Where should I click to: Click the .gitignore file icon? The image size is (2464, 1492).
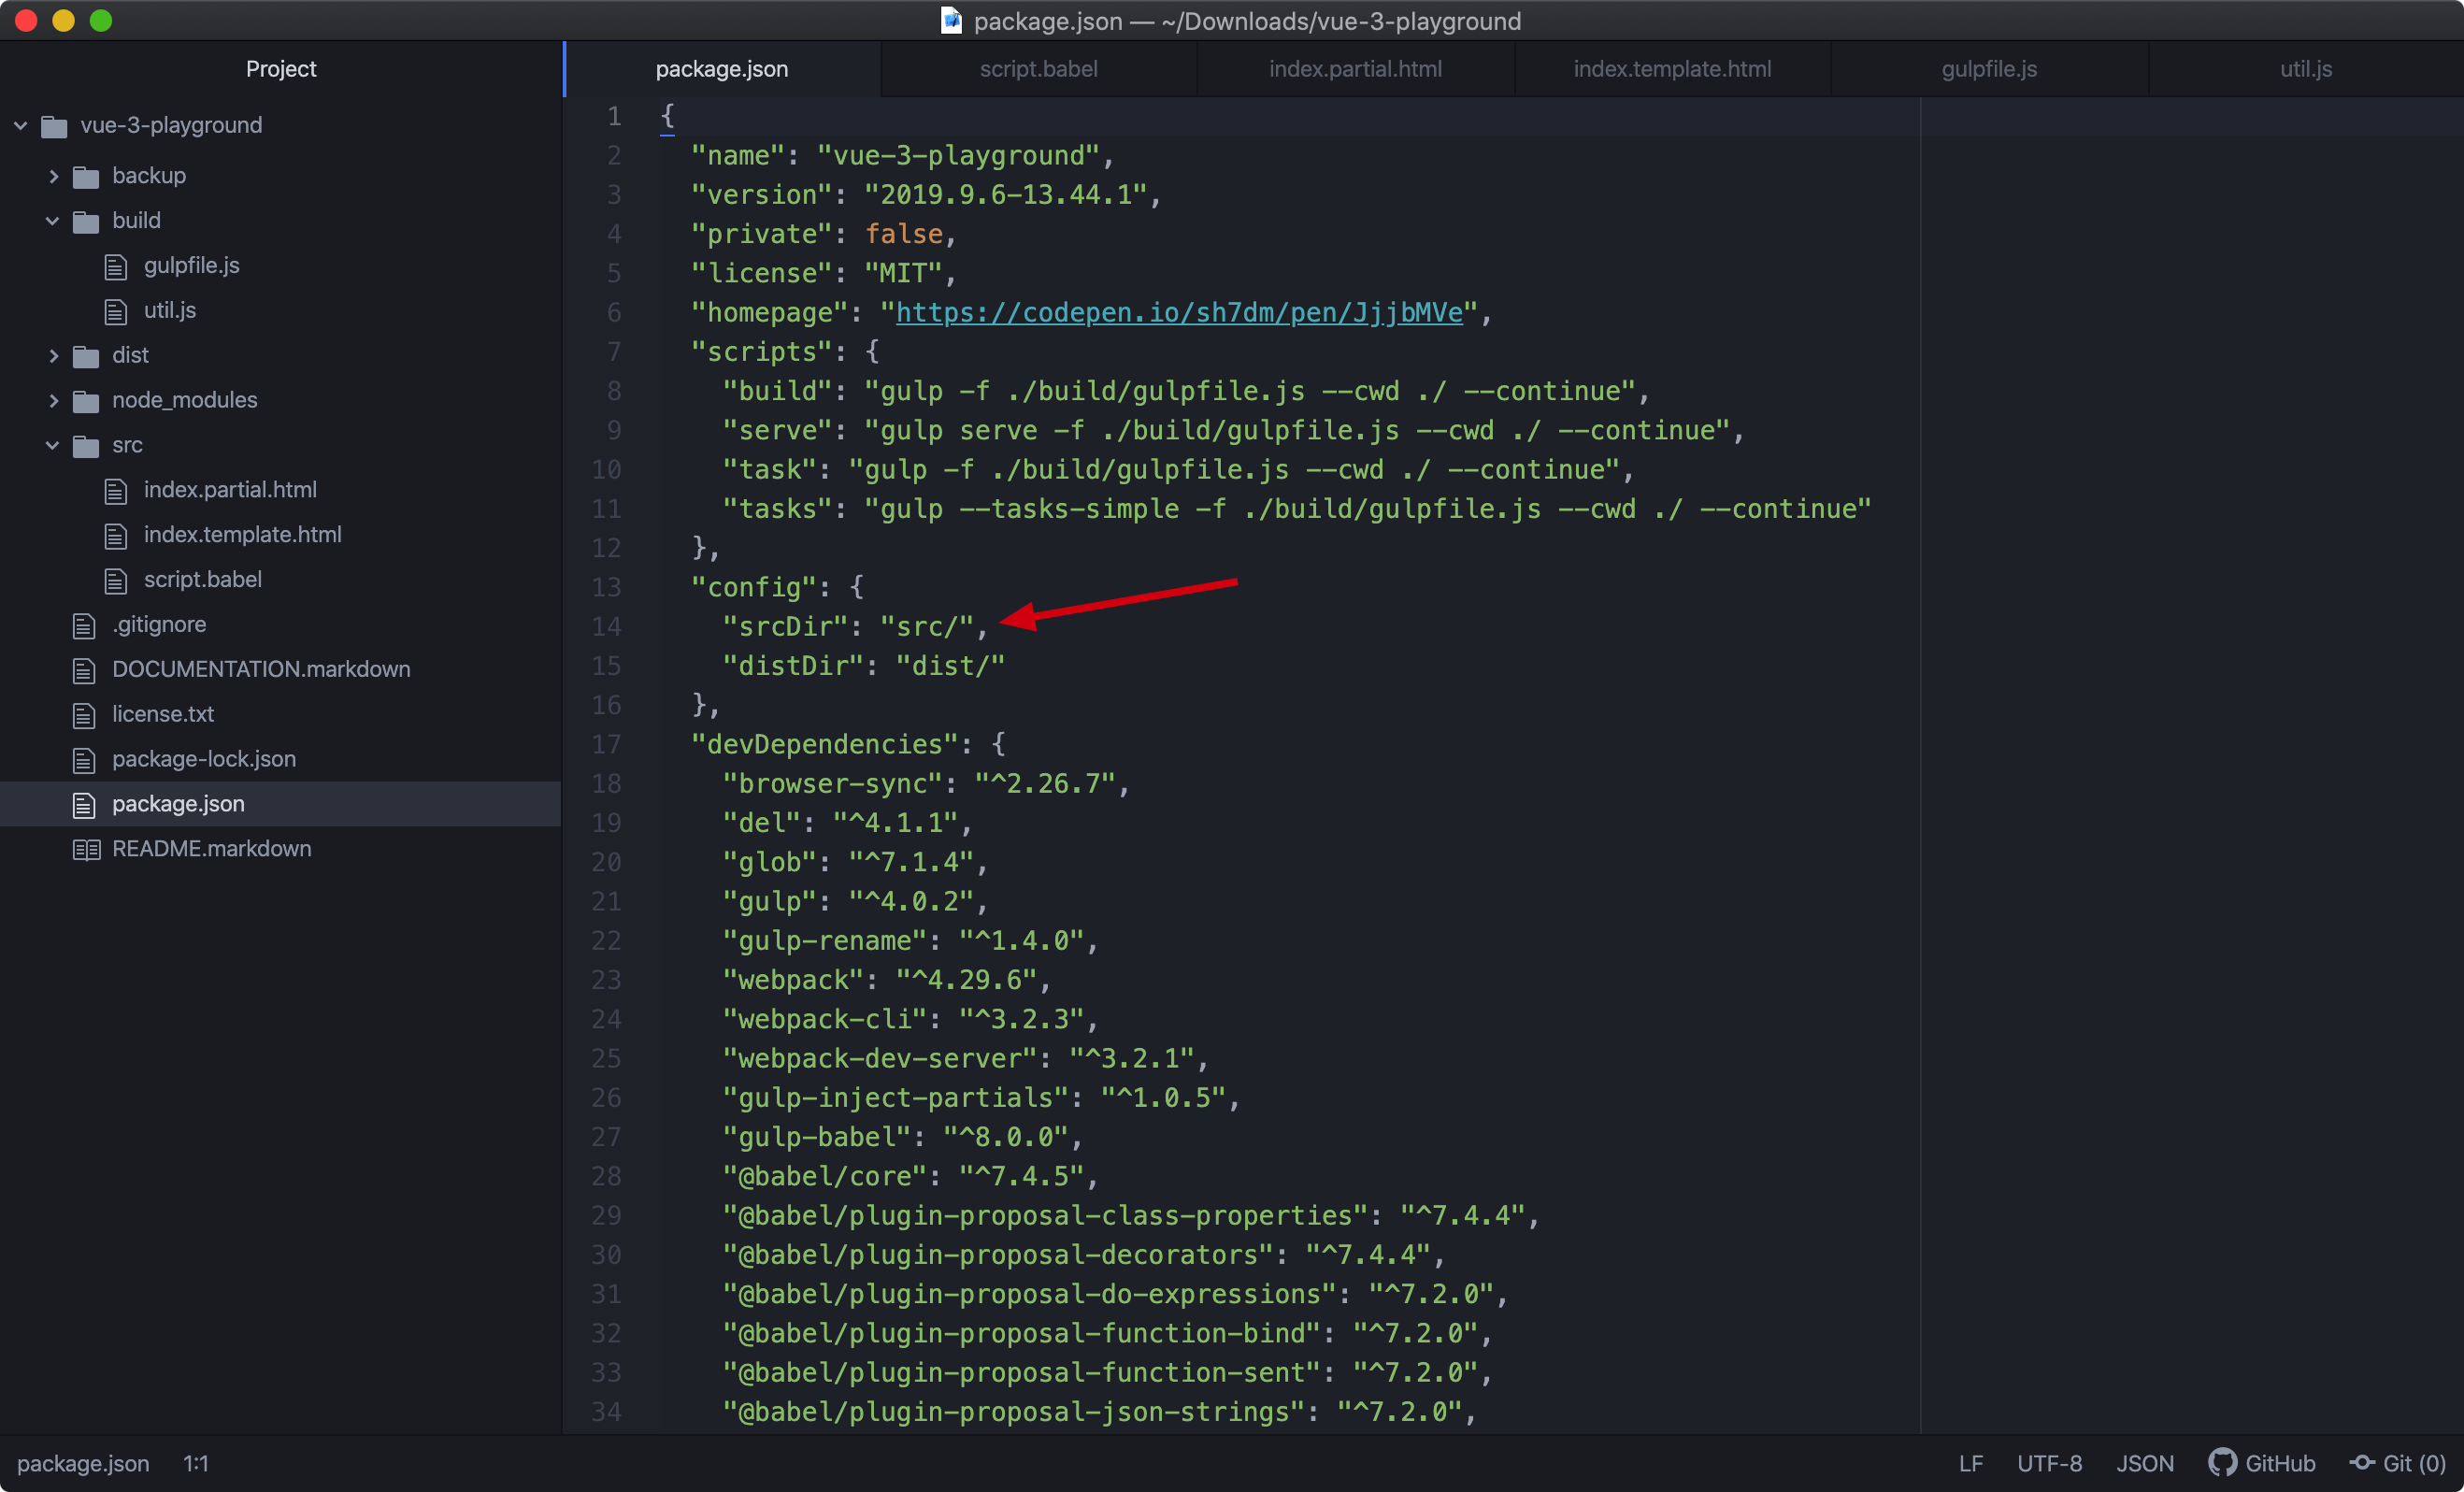84,625
